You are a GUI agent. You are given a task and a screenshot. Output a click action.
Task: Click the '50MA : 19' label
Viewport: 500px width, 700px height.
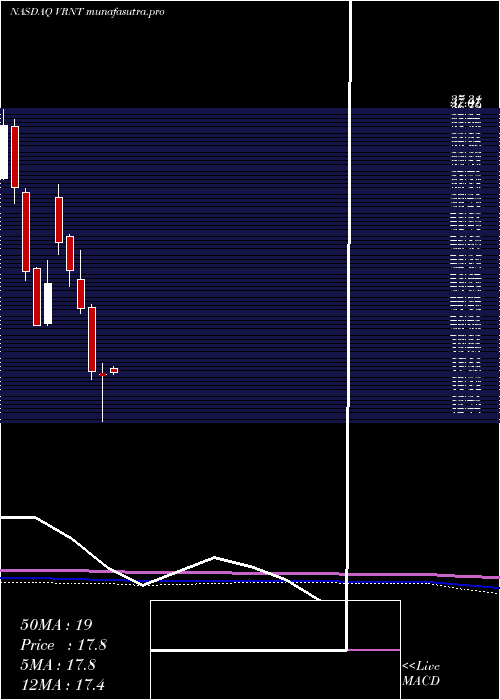(x=56, y=625)
